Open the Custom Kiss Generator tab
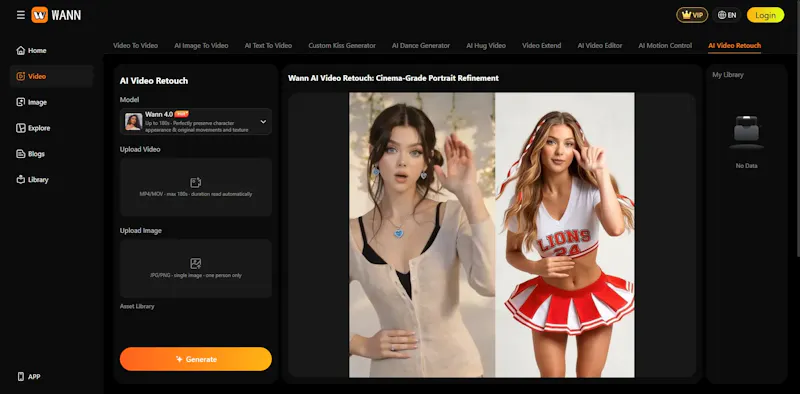The image size is (800, 394). [x=342, y=45]
